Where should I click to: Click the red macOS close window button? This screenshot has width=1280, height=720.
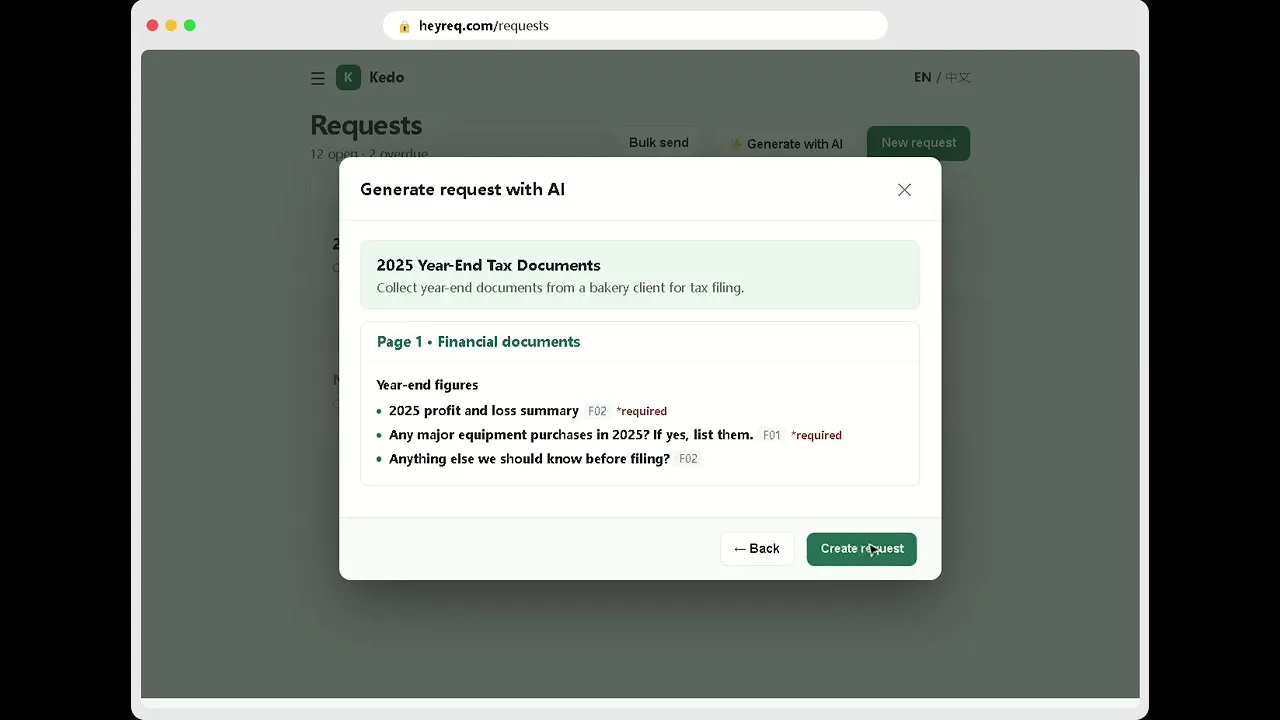point(152,25)
